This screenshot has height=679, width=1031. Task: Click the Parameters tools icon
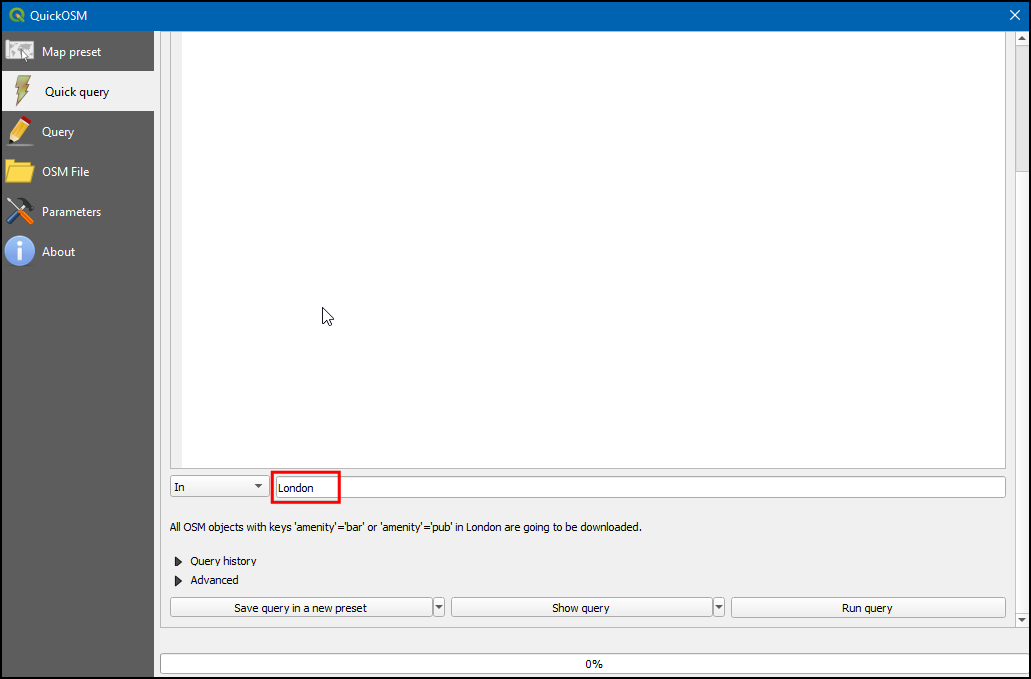click(x=20, y=211)
